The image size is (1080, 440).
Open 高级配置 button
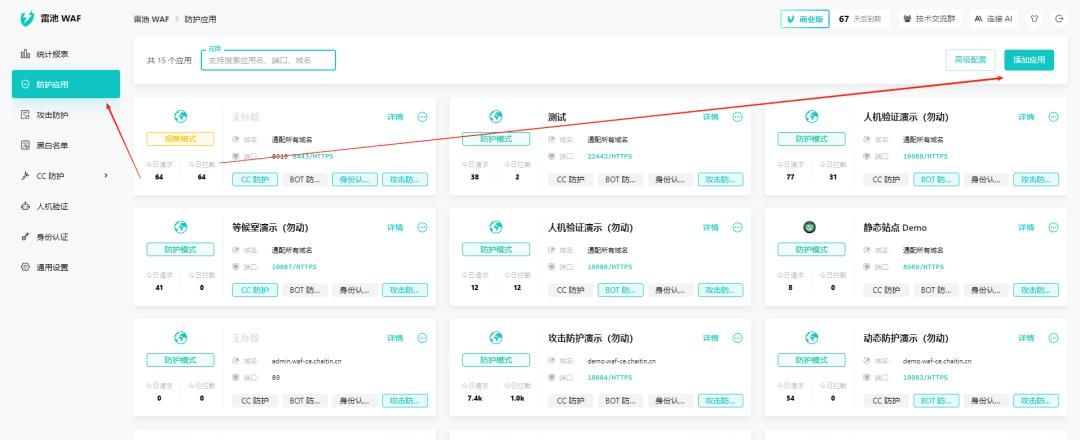[x=970, y=60]
